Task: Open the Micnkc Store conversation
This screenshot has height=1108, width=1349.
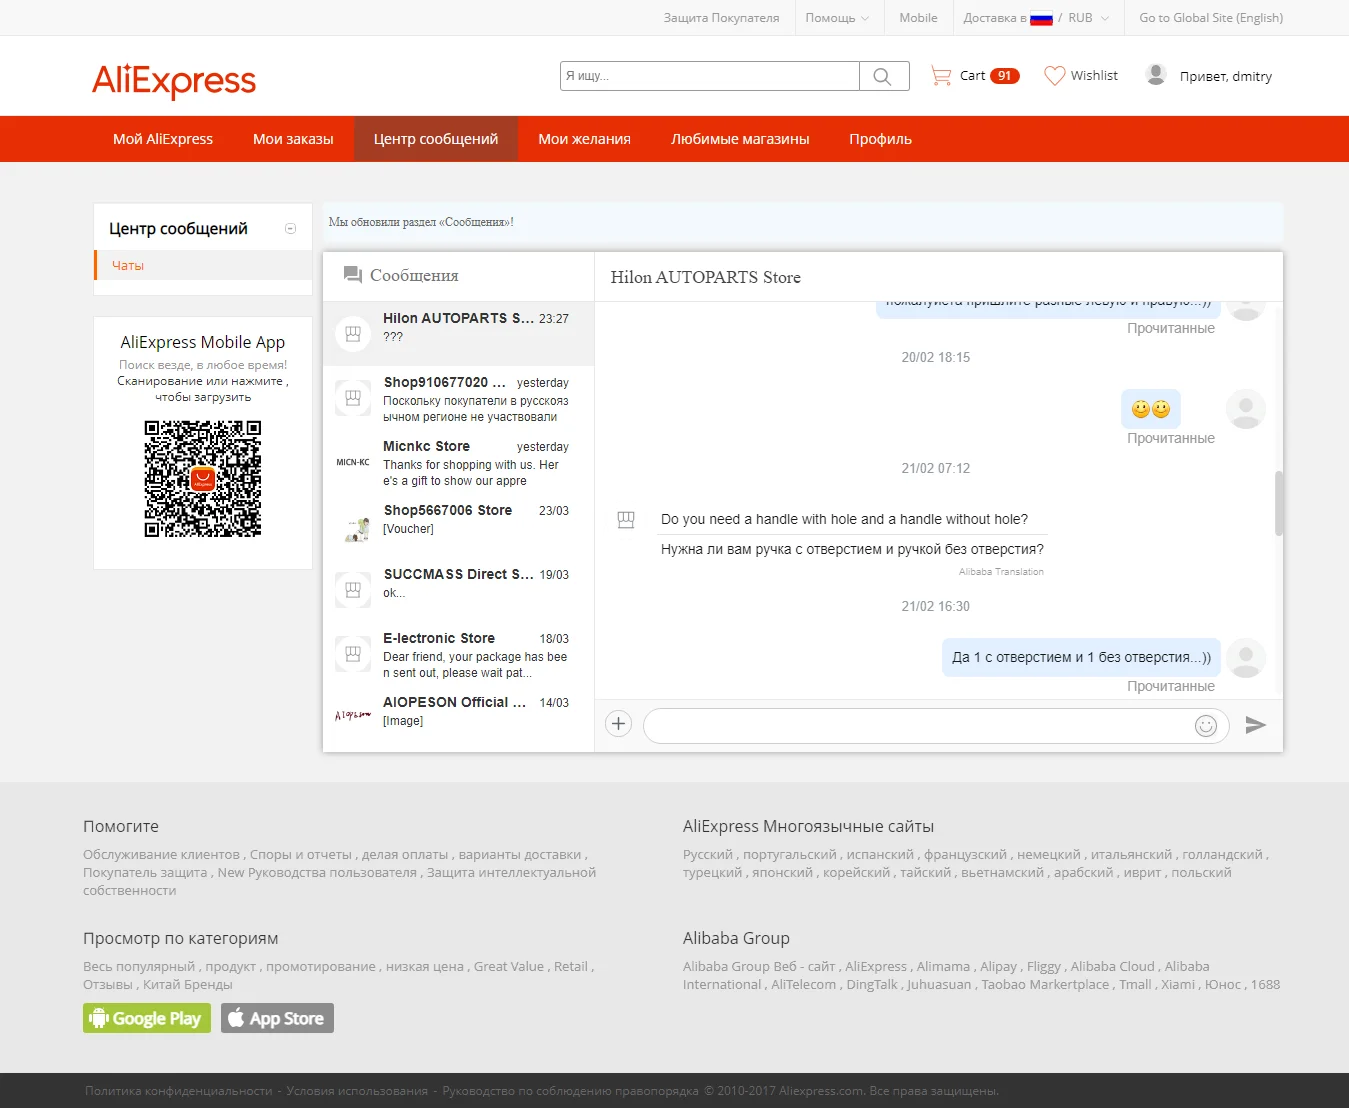Action: pyautogui.click(x=459, y=462)
